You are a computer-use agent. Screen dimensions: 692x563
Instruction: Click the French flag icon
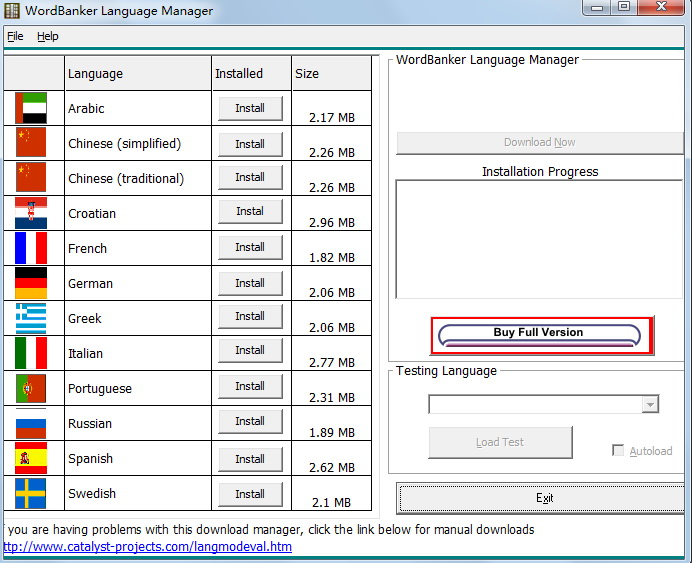pos(31,248)
